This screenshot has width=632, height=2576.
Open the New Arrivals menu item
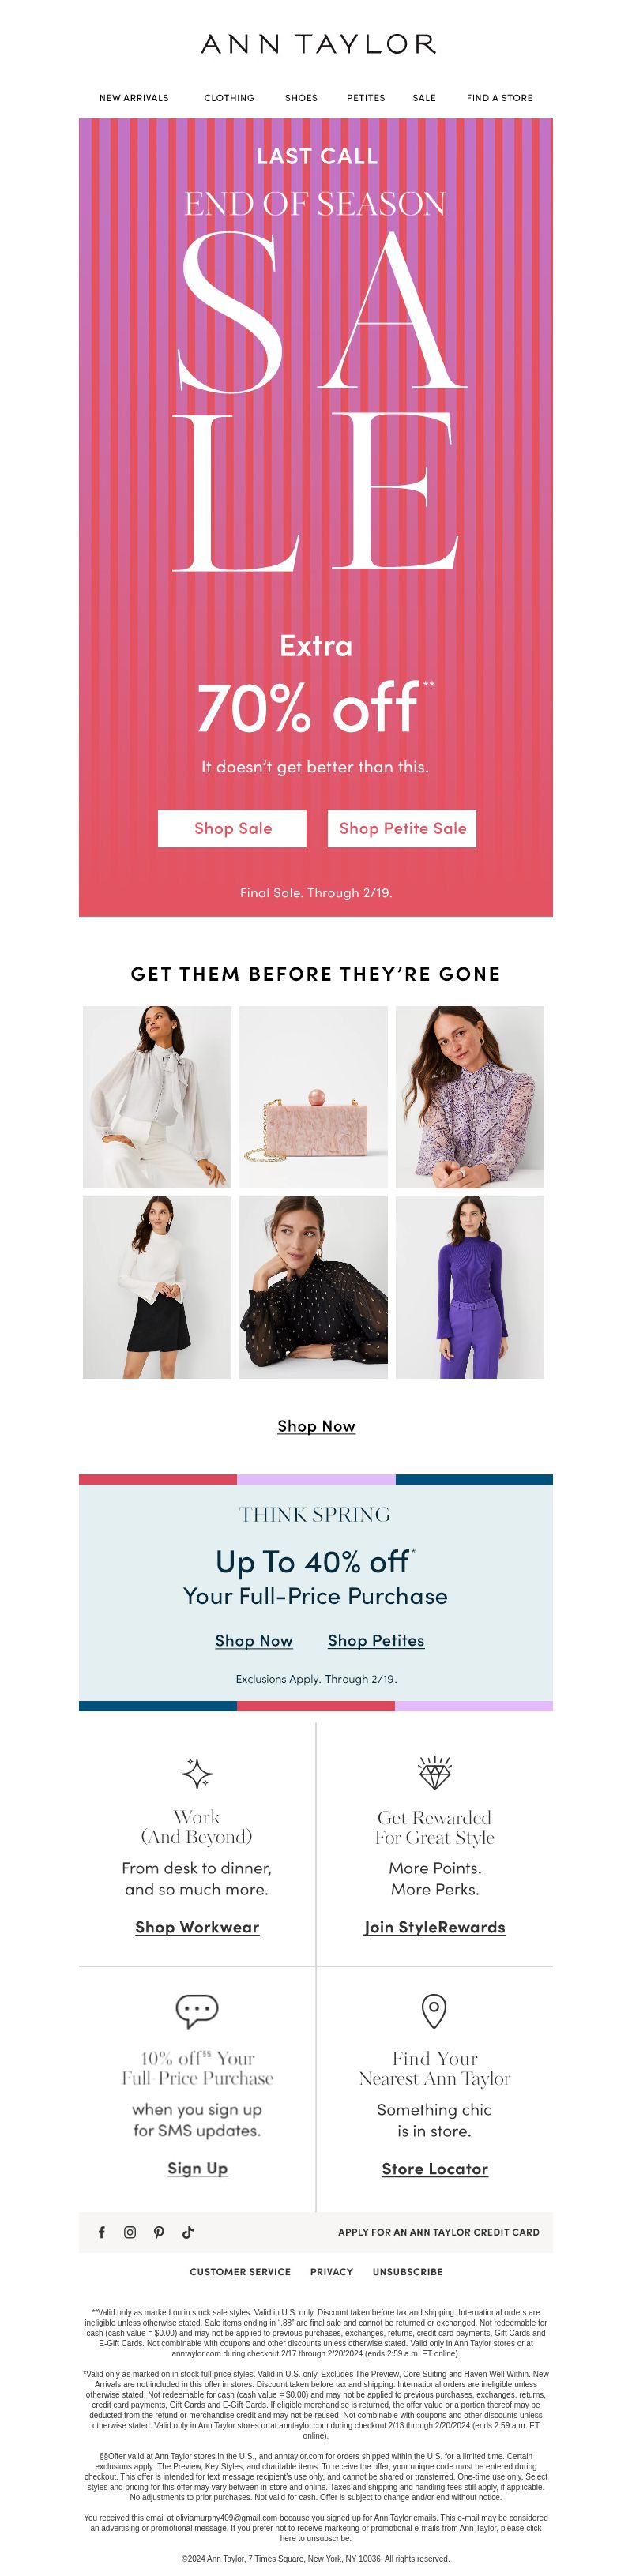coord(134,98)
